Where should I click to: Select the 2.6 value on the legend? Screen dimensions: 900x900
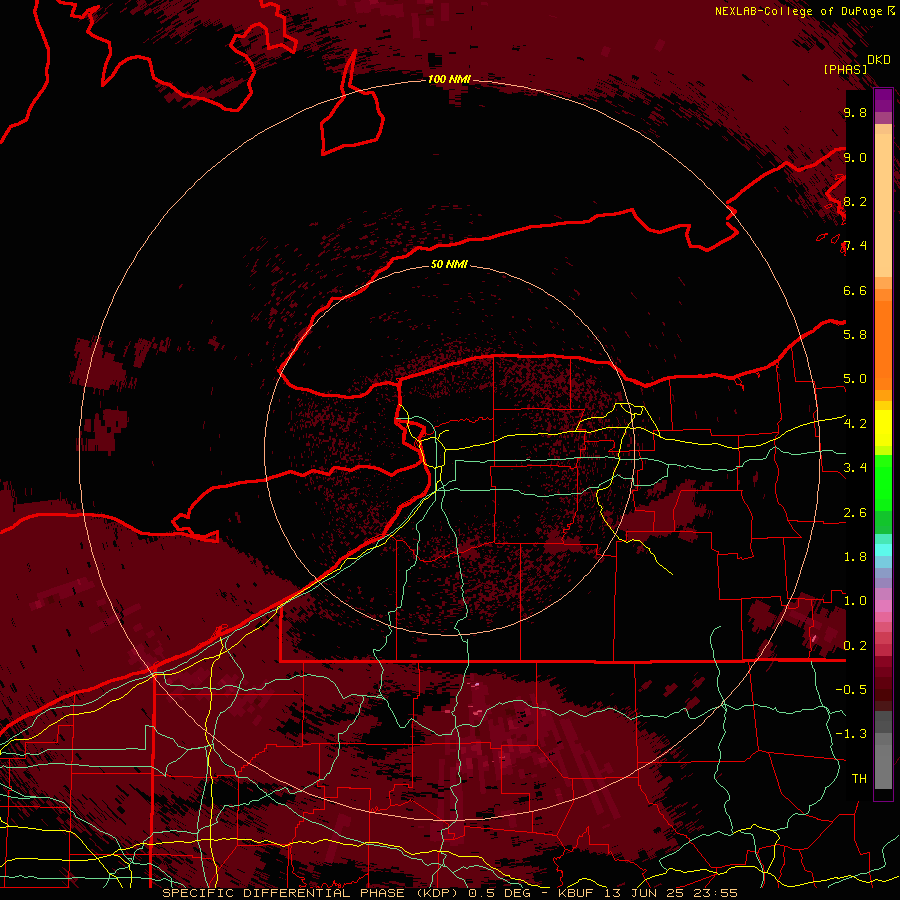(x=855, y=512)
